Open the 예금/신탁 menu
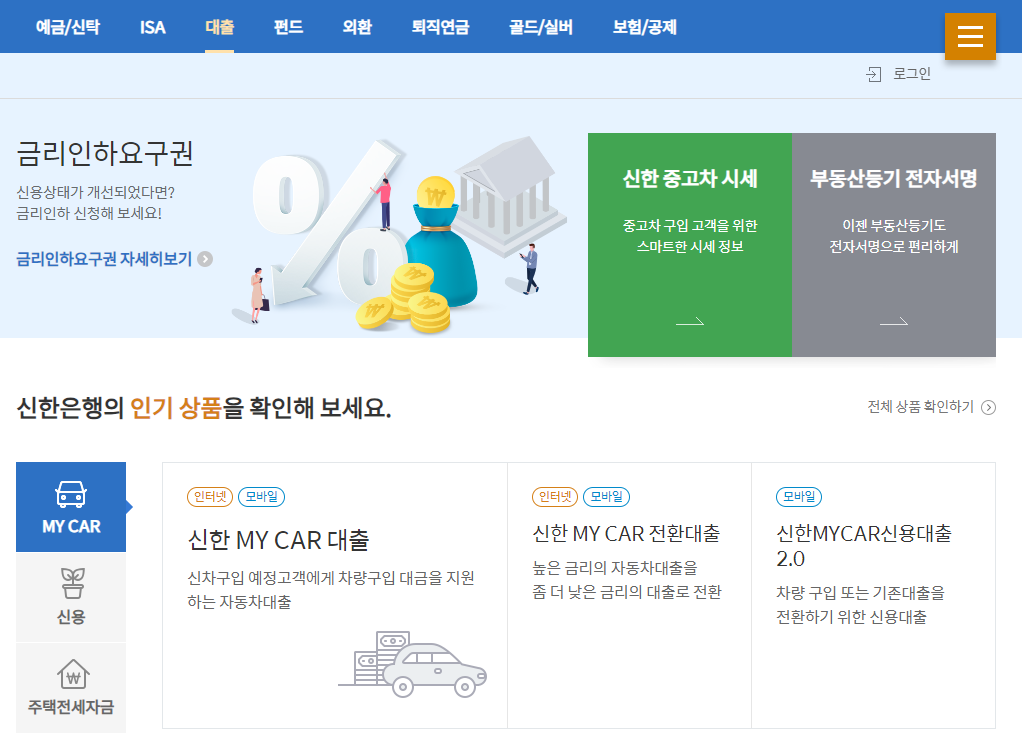The image size is (1022, 749). tap(68, 27)
